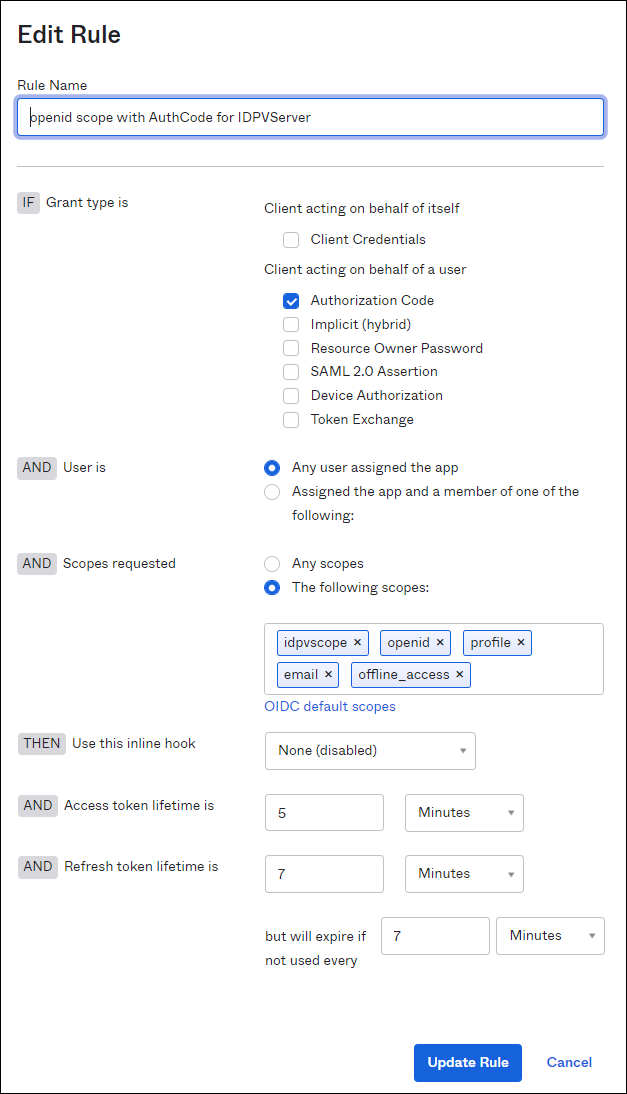Select the Any scopes radio button
627x1094 pixels.
(x=272, y=564)
